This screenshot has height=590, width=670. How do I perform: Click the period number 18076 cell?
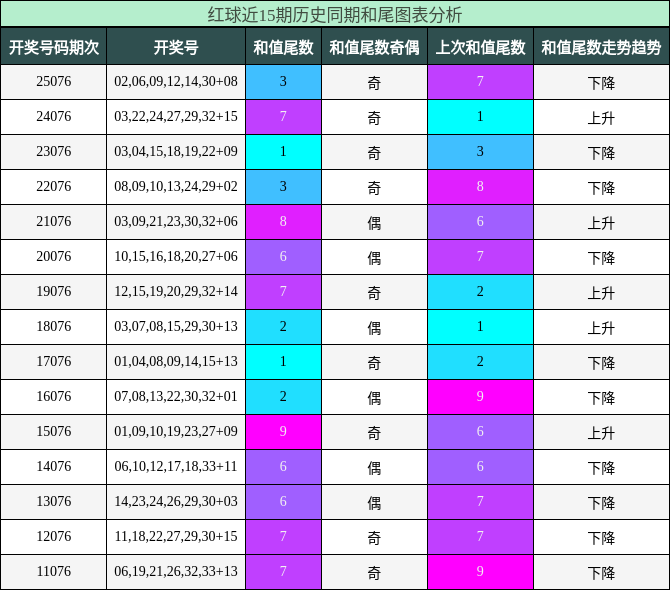point(53,327)
